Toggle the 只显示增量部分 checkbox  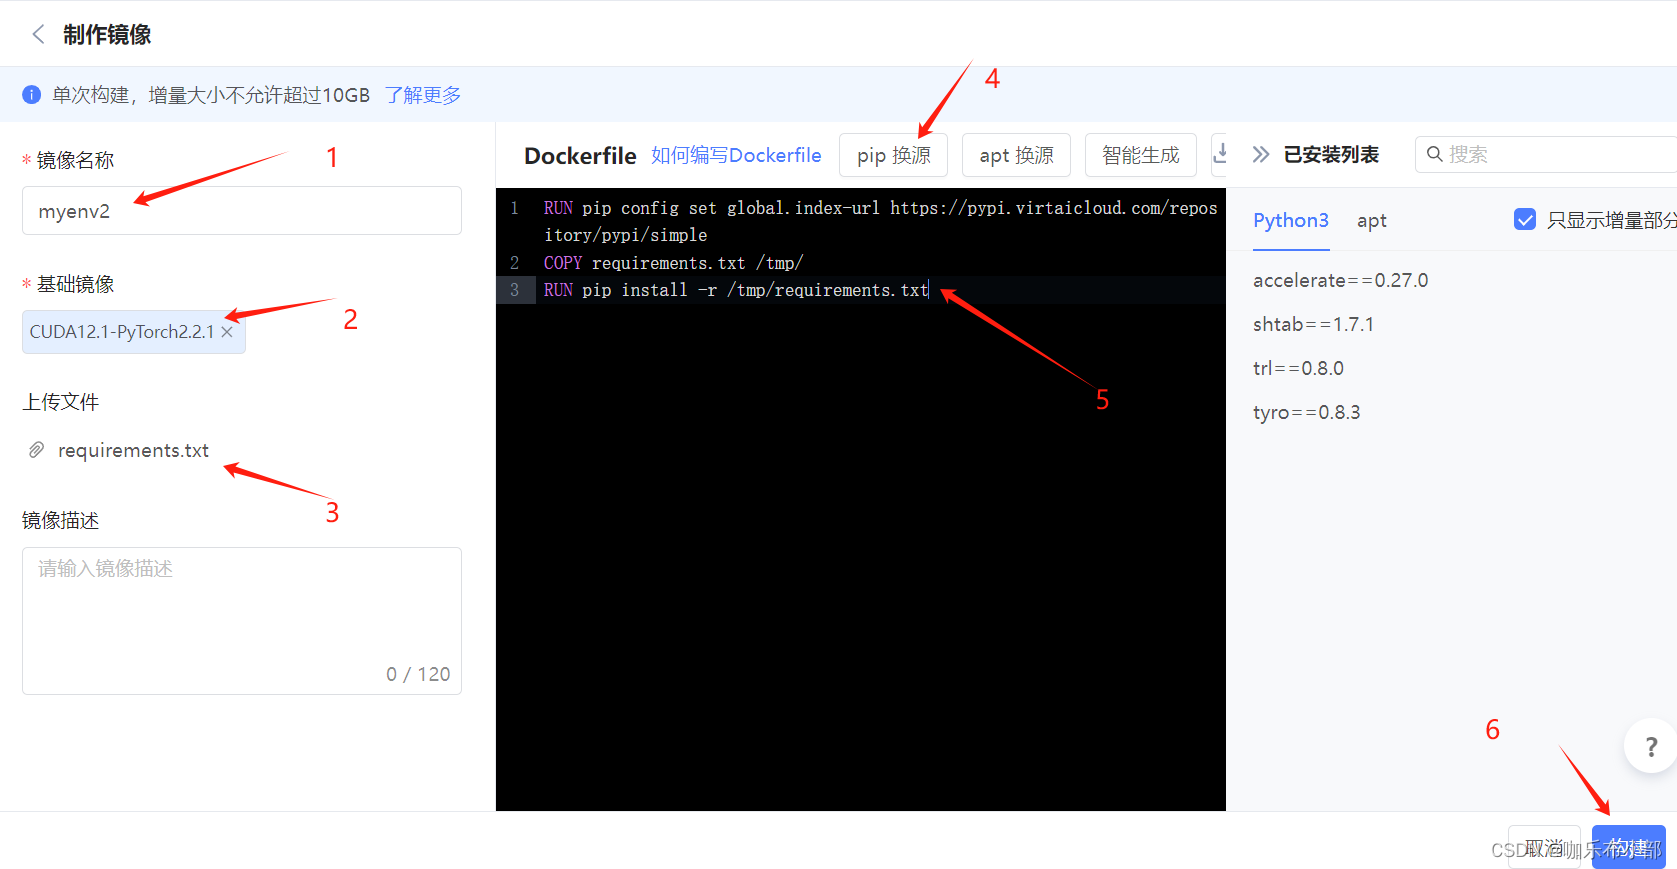[x=1525, y=219]
